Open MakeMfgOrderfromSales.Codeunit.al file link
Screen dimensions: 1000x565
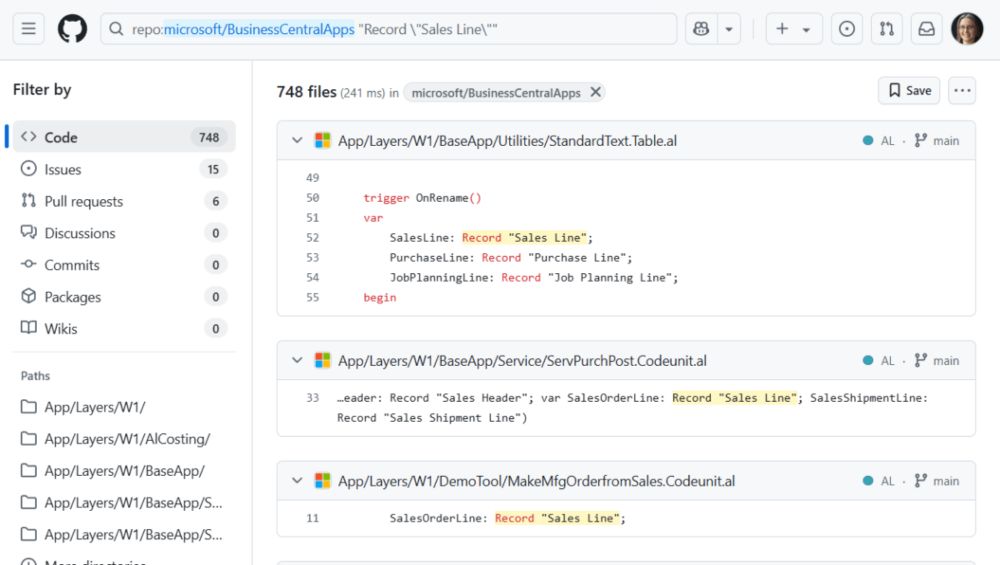[536, 481]
